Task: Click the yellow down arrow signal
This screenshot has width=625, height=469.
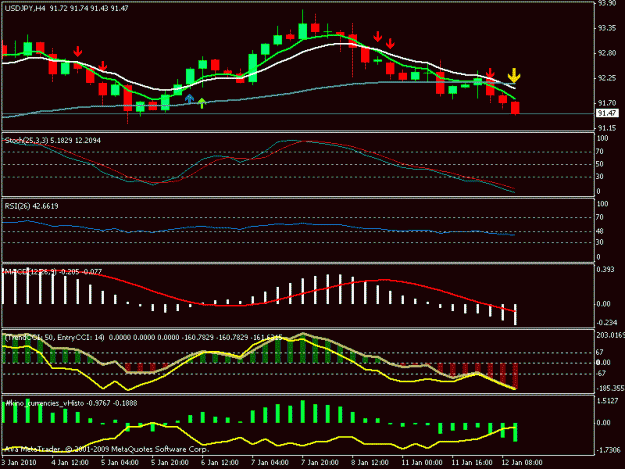Action: click(514, 76)
